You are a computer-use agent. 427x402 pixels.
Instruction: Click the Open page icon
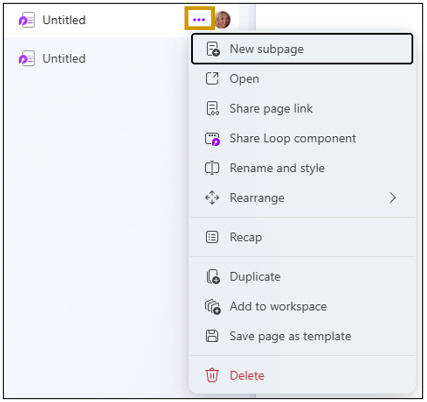[212, 79]
